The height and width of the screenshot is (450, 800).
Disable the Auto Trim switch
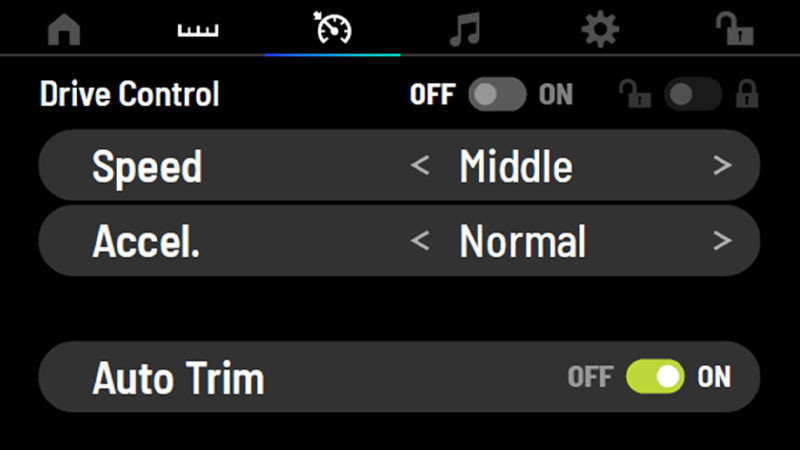[656, 377]
